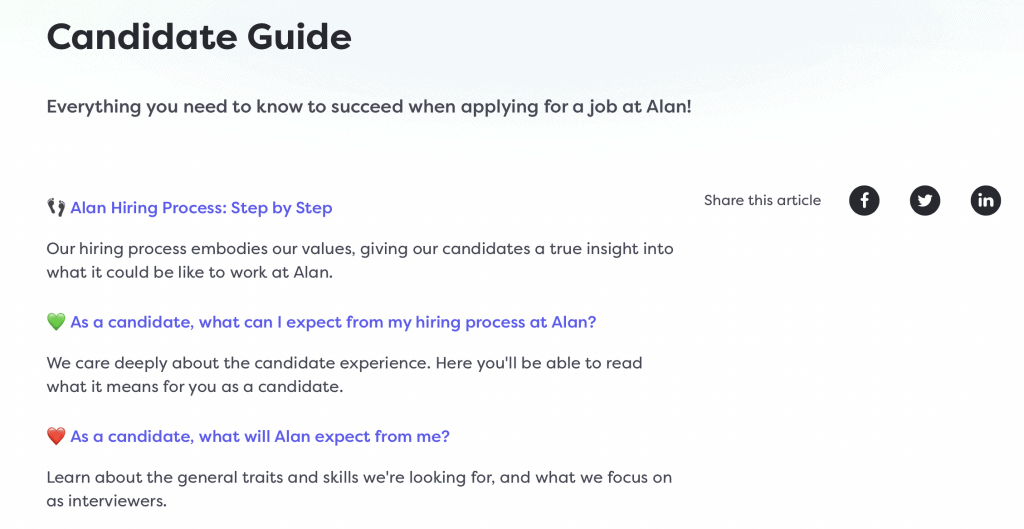1024x529 pixels.
Task: Click the 'Learn about the general traits' text
Action: pos(359,477)
